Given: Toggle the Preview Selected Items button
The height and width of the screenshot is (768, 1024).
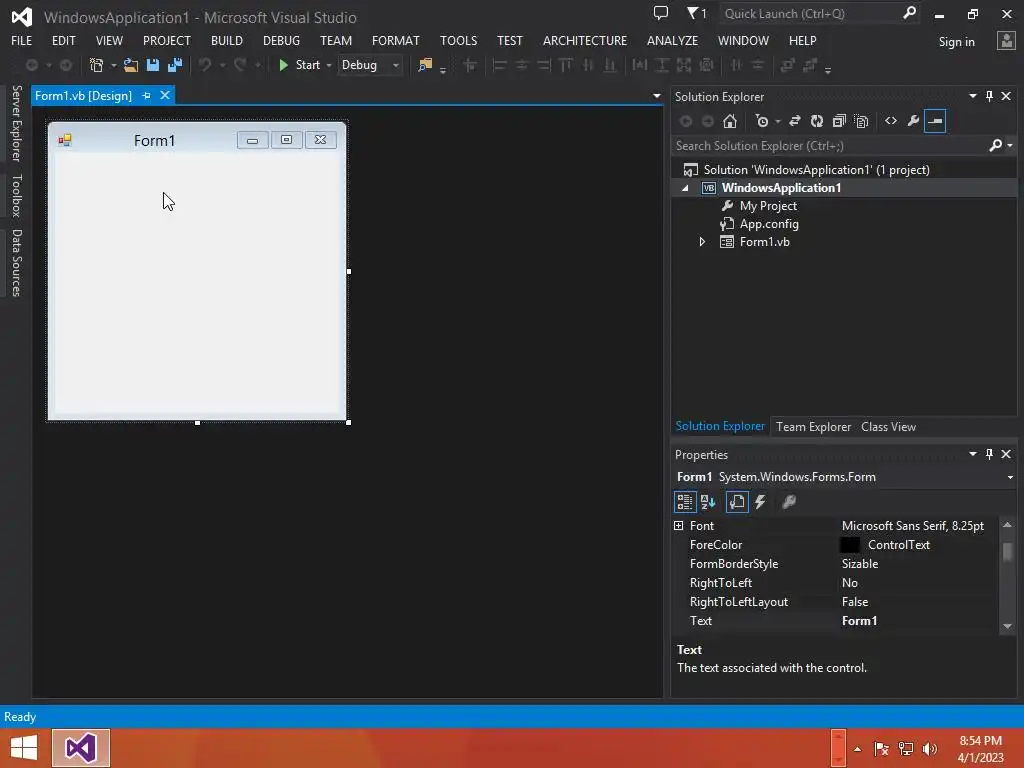Looking at the screenshot, I should click(935, 121).
